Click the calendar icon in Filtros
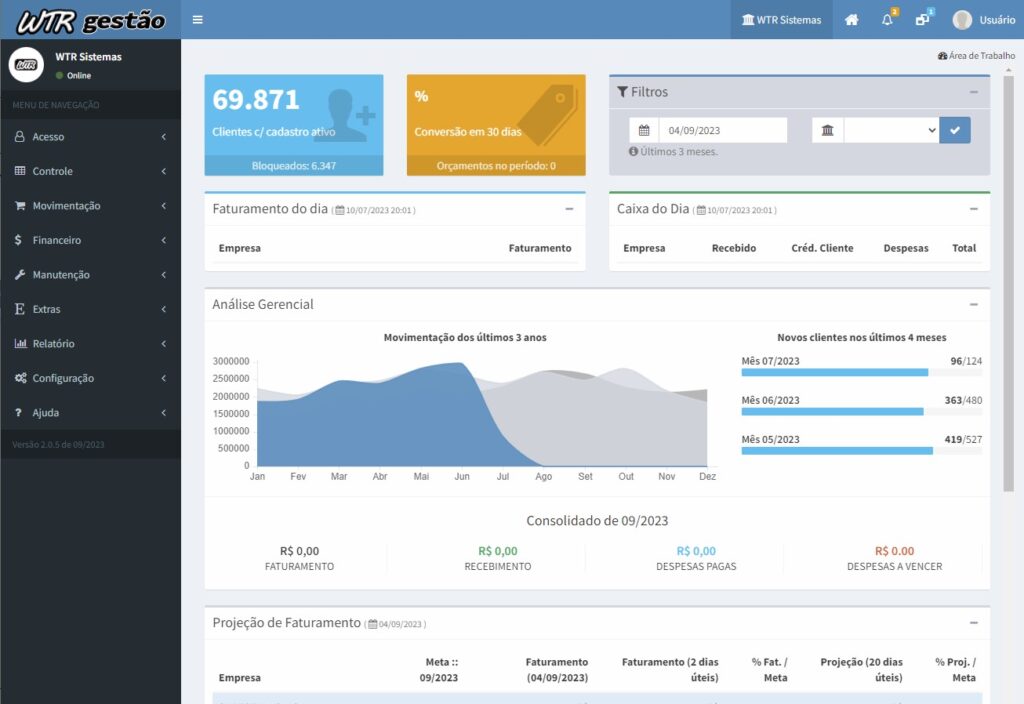This screenshot has height=704, width=1024. click(x=644, y=130)
